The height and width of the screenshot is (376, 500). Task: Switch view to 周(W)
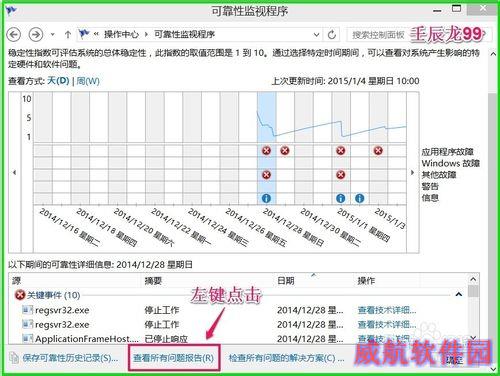(88, 81)
